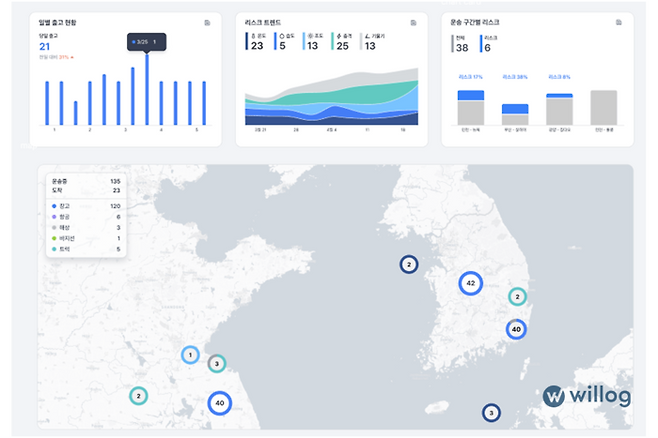Screen dimensions: 658x438
Task: Select the 충격 shock risk indicator
Action: pyautogui.click(x=342, y=41)
